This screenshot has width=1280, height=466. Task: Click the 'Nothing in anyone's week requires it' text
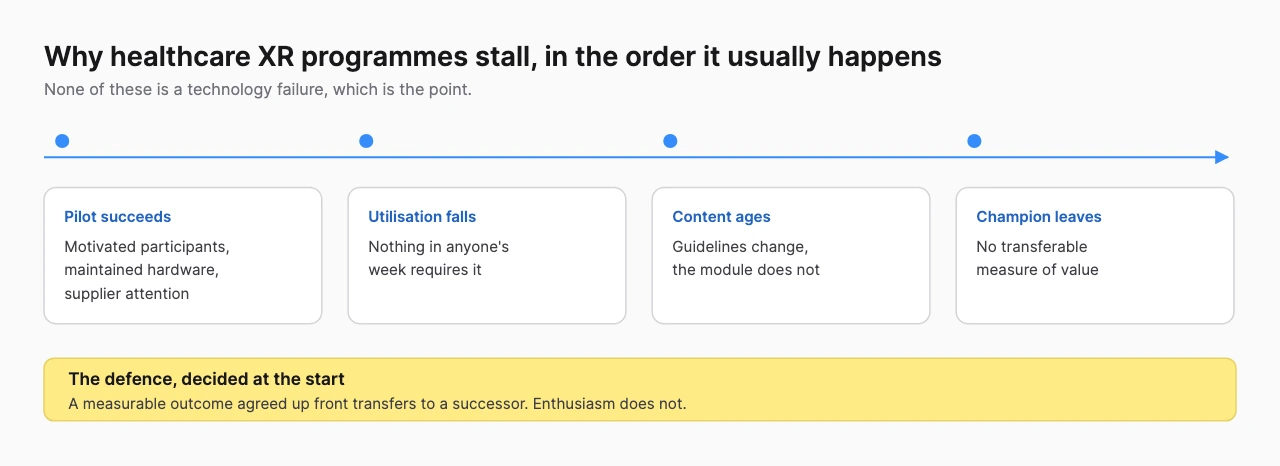point(439,258)
